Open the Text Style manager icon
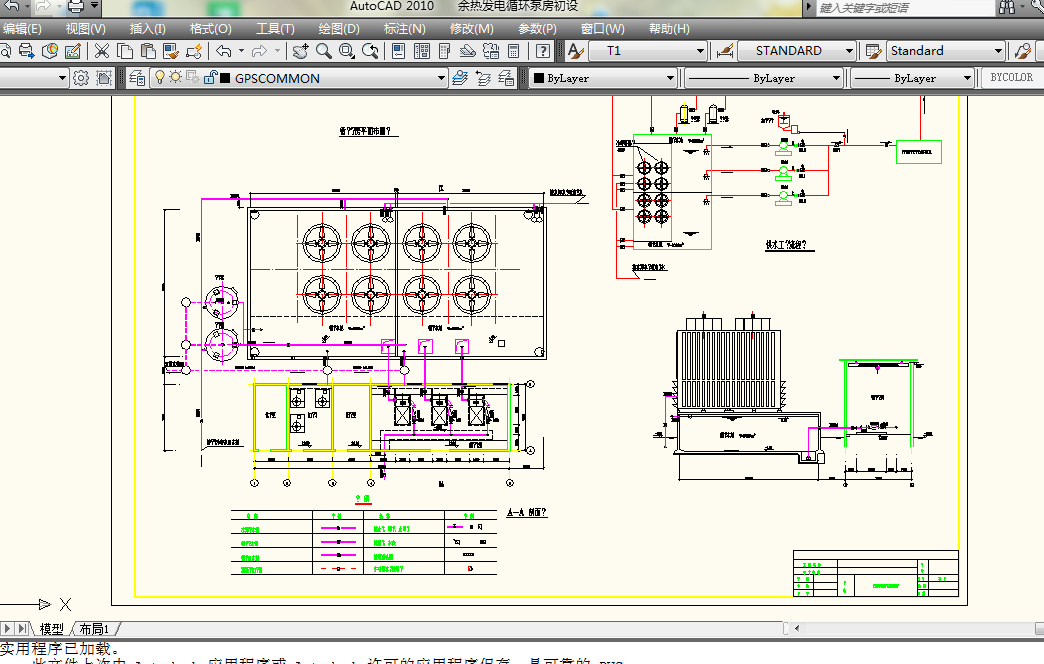The height and width of the screenshot is (664, 1044). point(575,51)
